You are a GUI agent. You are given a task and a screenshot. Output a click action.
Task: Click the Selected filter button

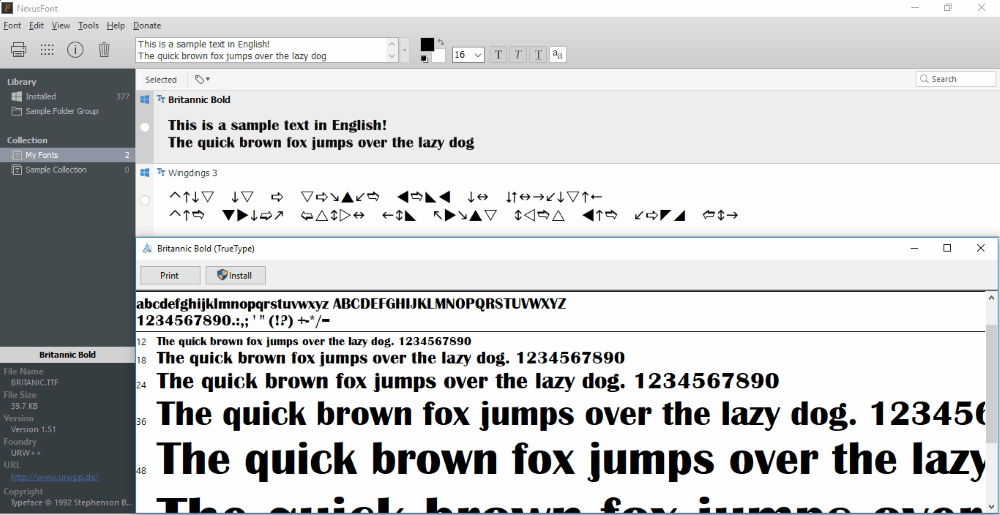pyautogui.click(x=161, y=80)
